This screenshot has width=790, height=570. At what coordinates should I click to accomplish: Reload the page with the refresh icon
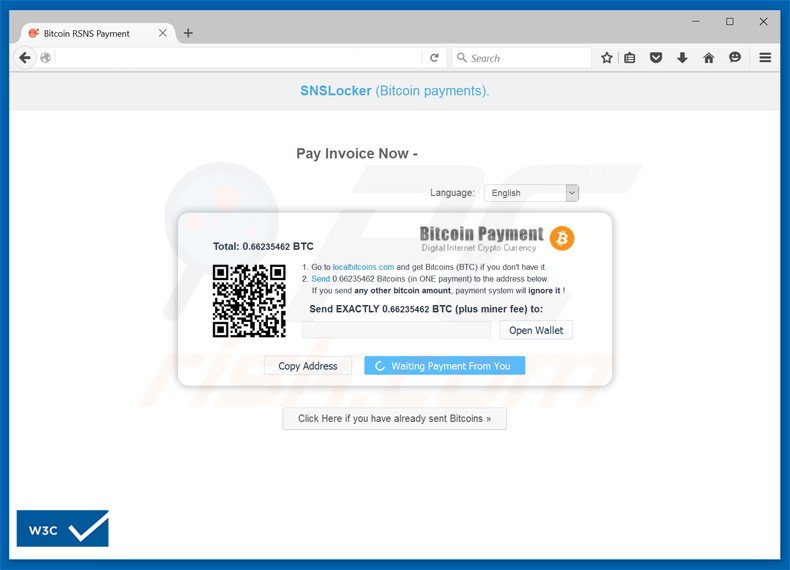[x=434, y=58]
